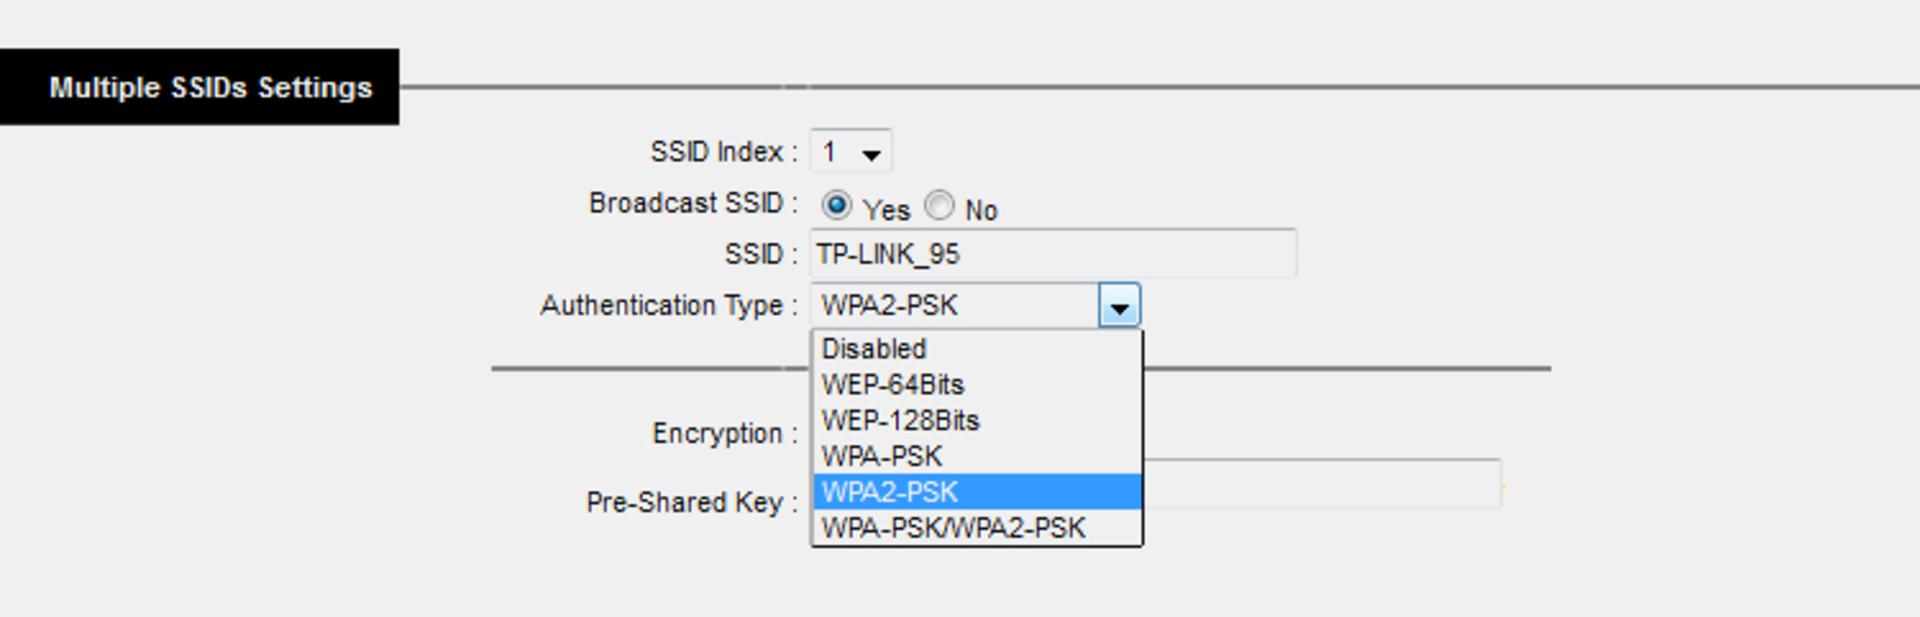Pick the highlighted WPA2-PSK list entry
Image resolution: width=1920 pixels, height=617 pixels.
click(x=977, y=492)
